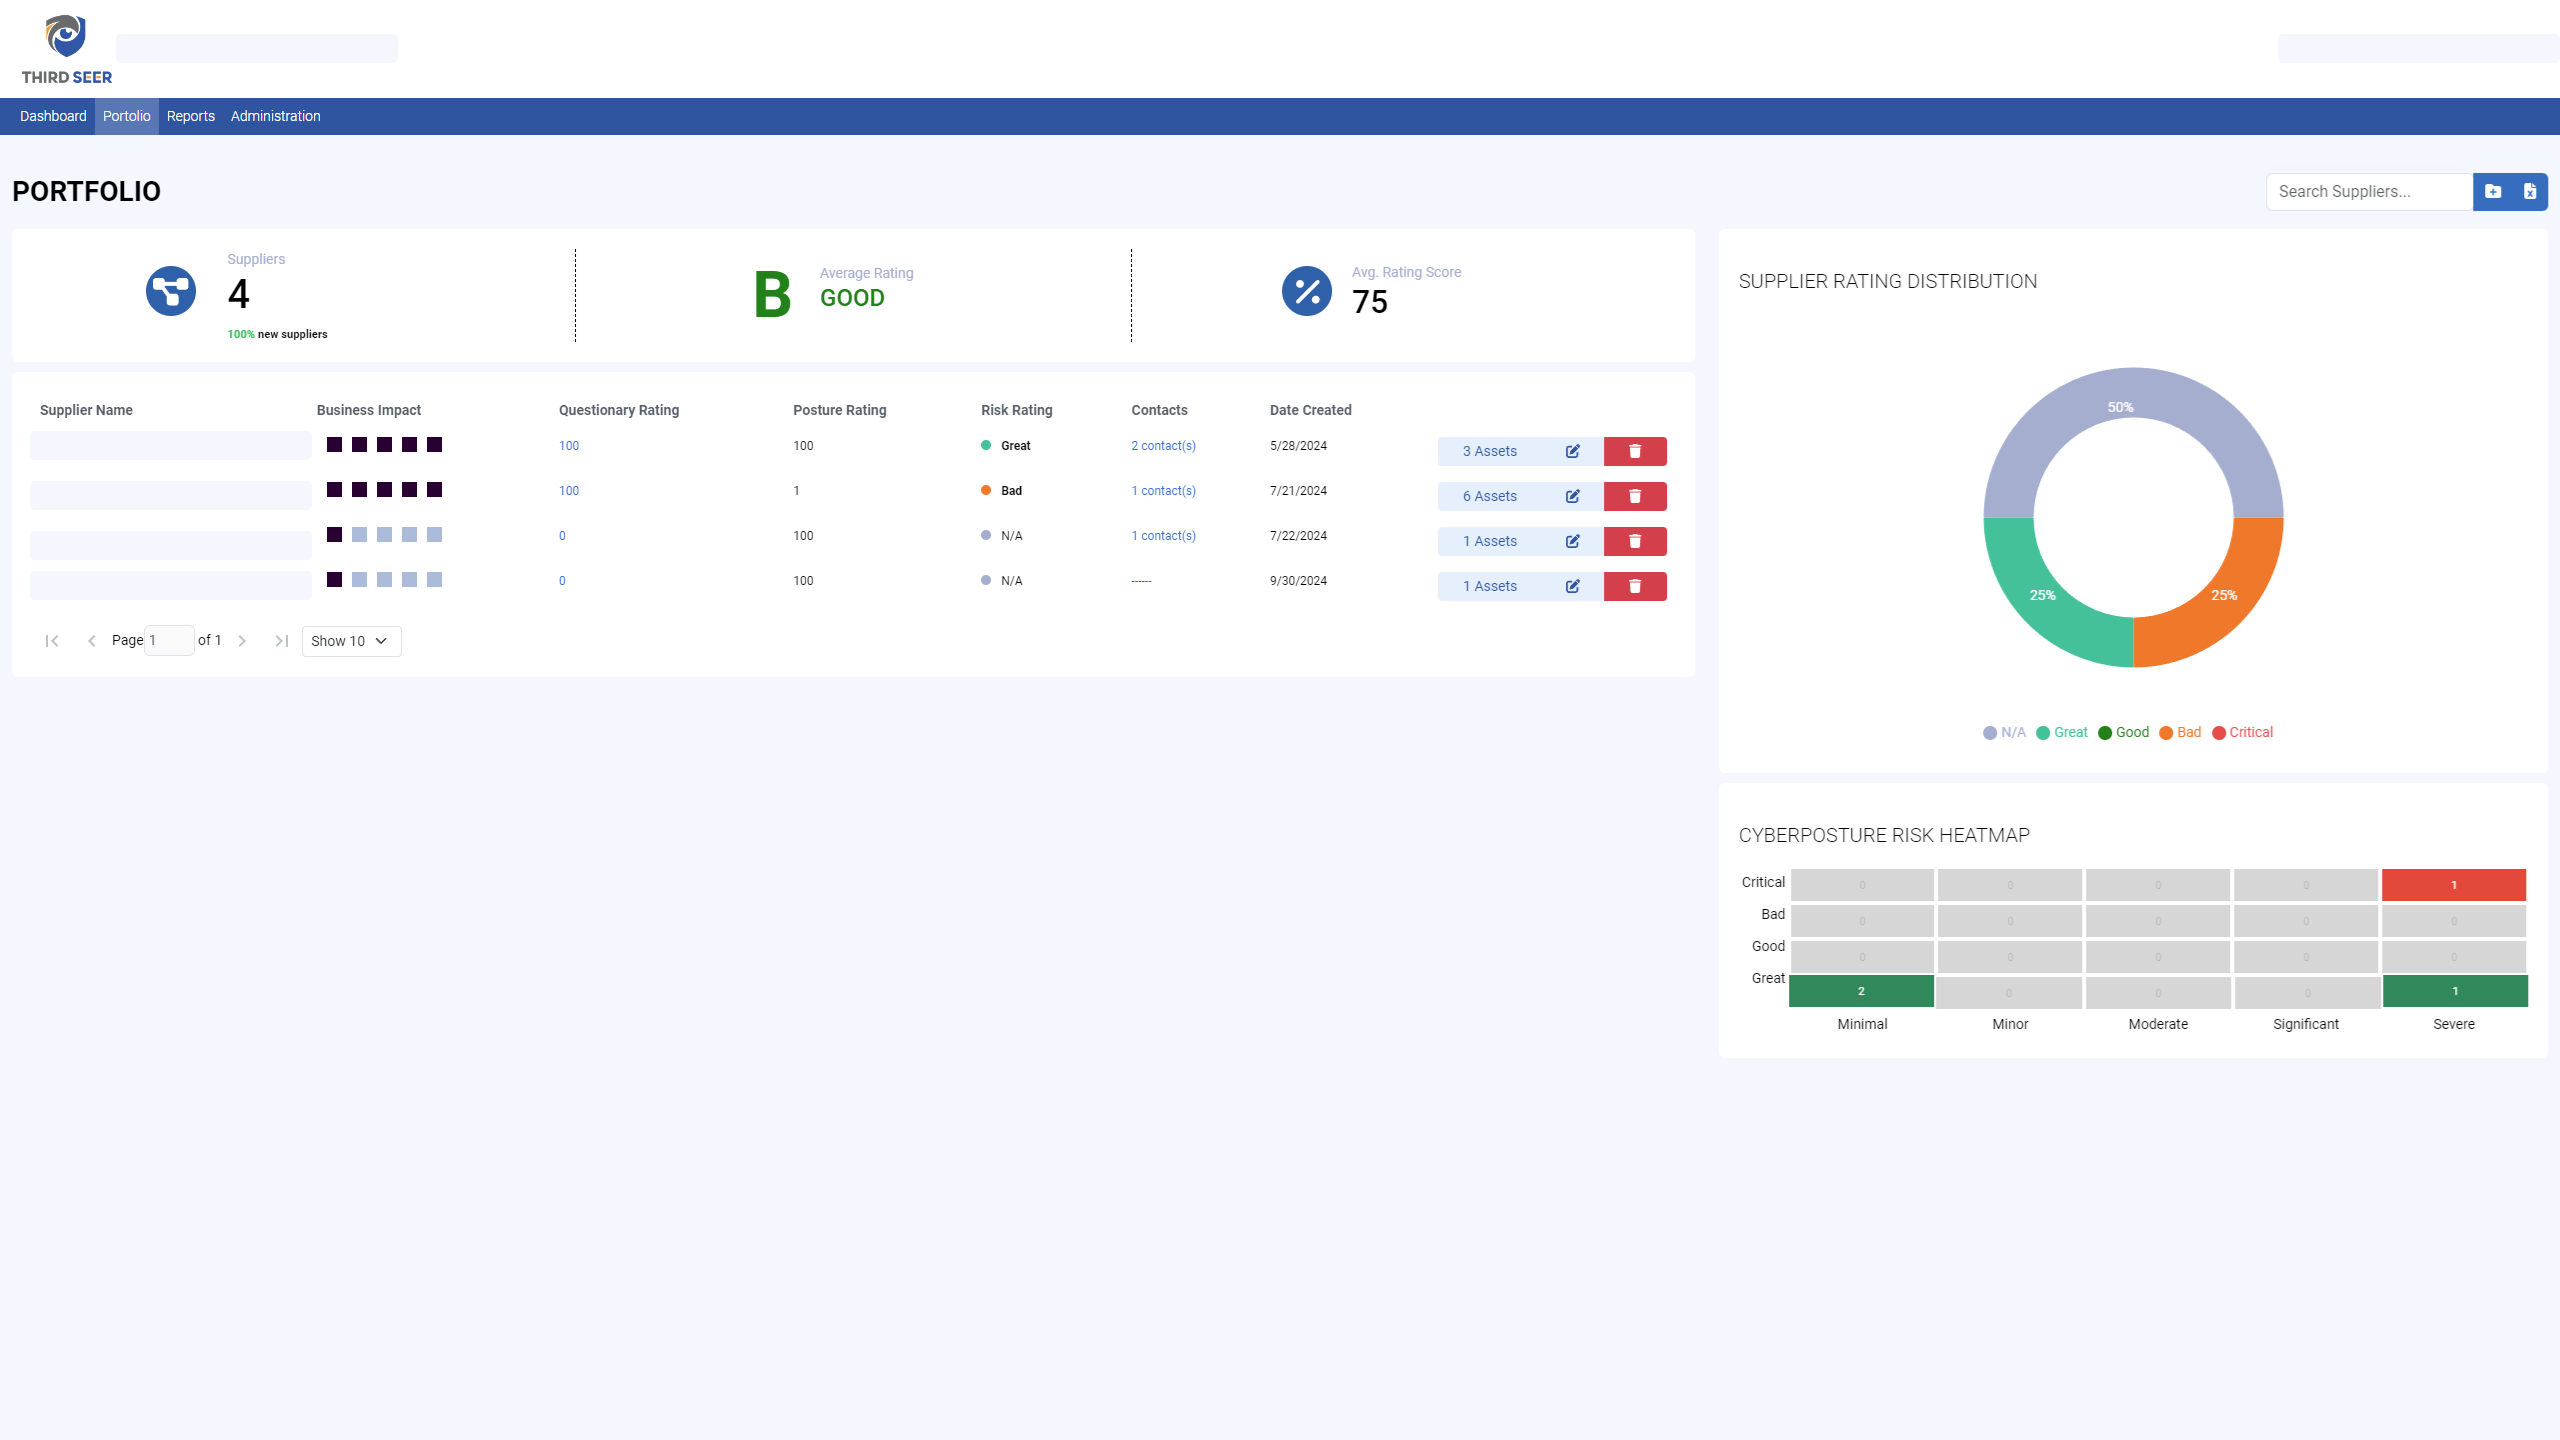Open the 6 Assets button
Image resolution: width=2560 pixels, height=1440 pixels.
pyautogui.click(x=1490, y=496)
